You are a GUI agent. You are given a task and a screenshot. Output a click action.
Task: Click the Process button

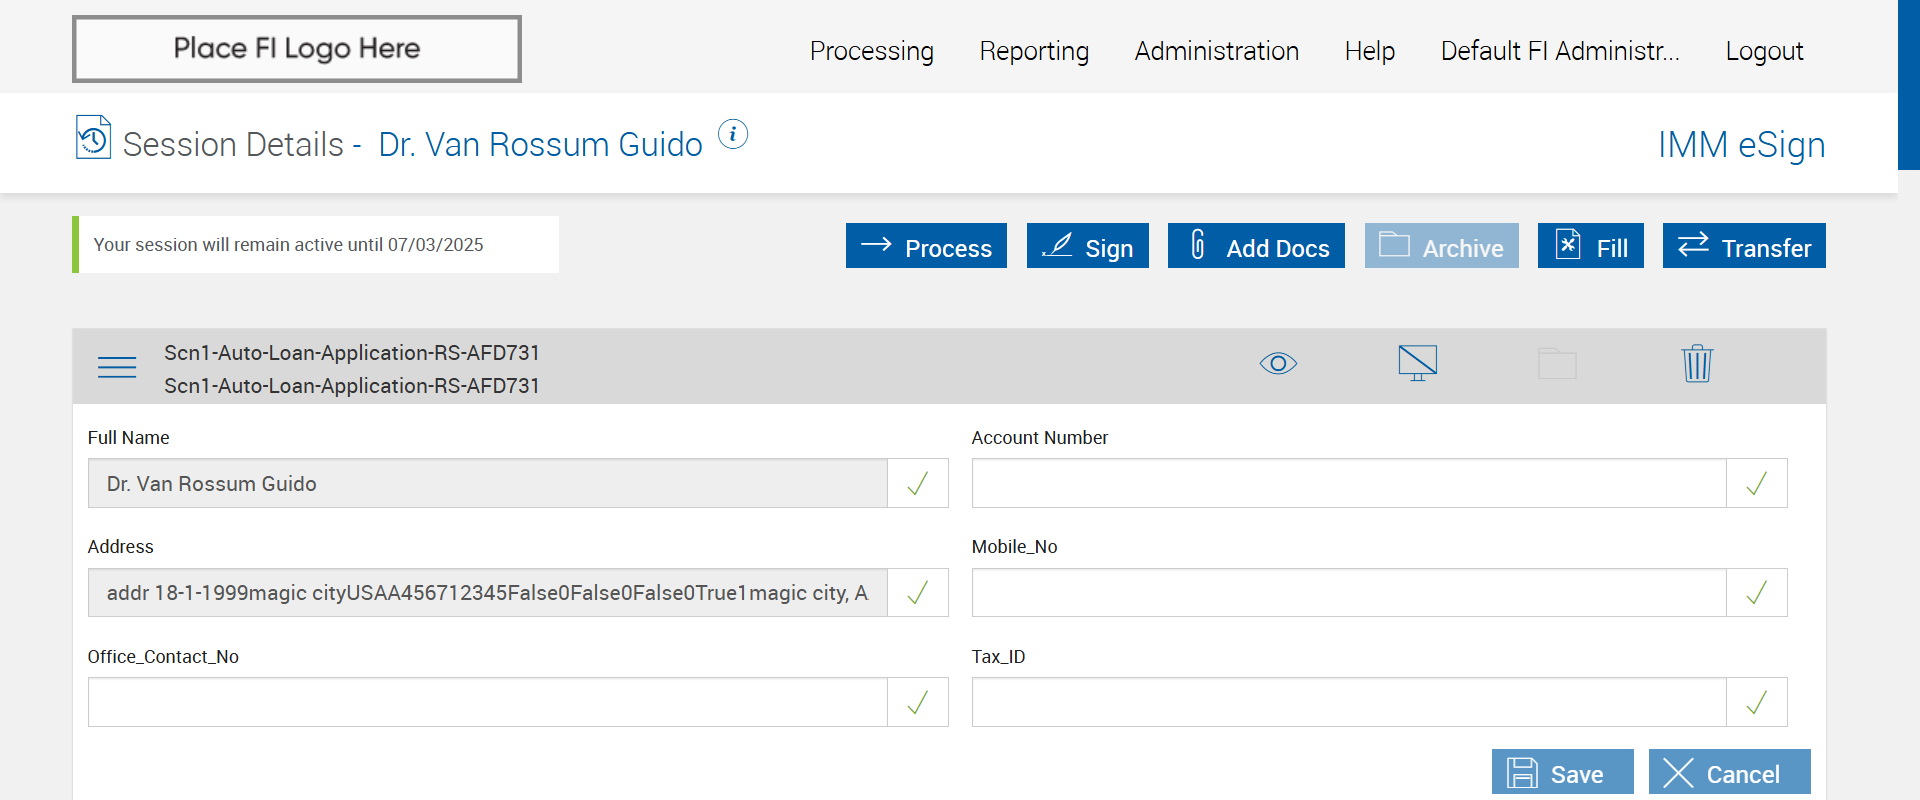point(926,246)
